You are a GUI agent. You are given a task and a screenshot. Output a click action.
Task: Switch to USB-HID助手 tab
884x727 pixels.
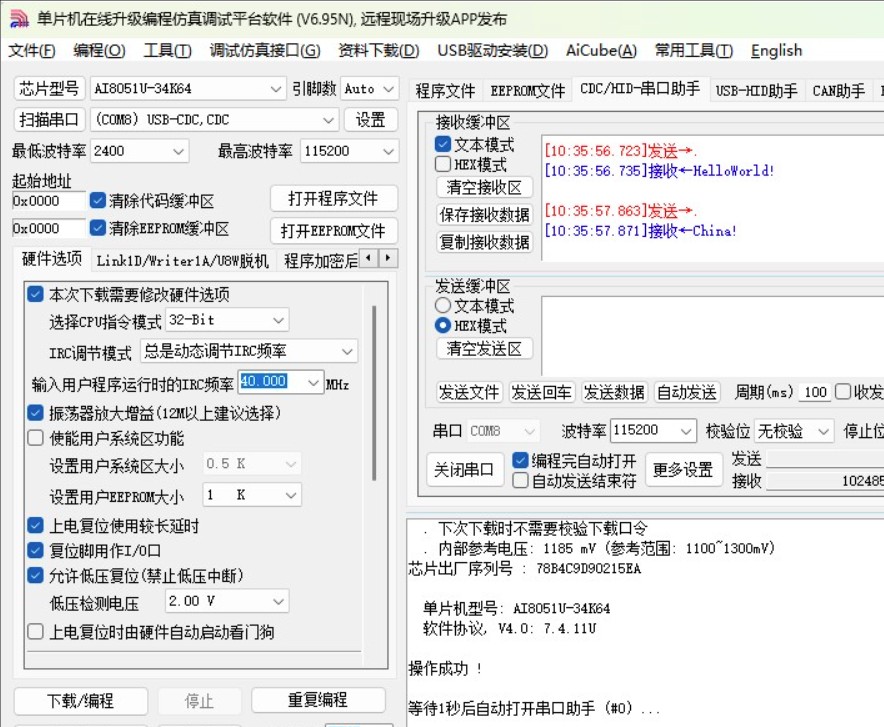pos(756,91)
